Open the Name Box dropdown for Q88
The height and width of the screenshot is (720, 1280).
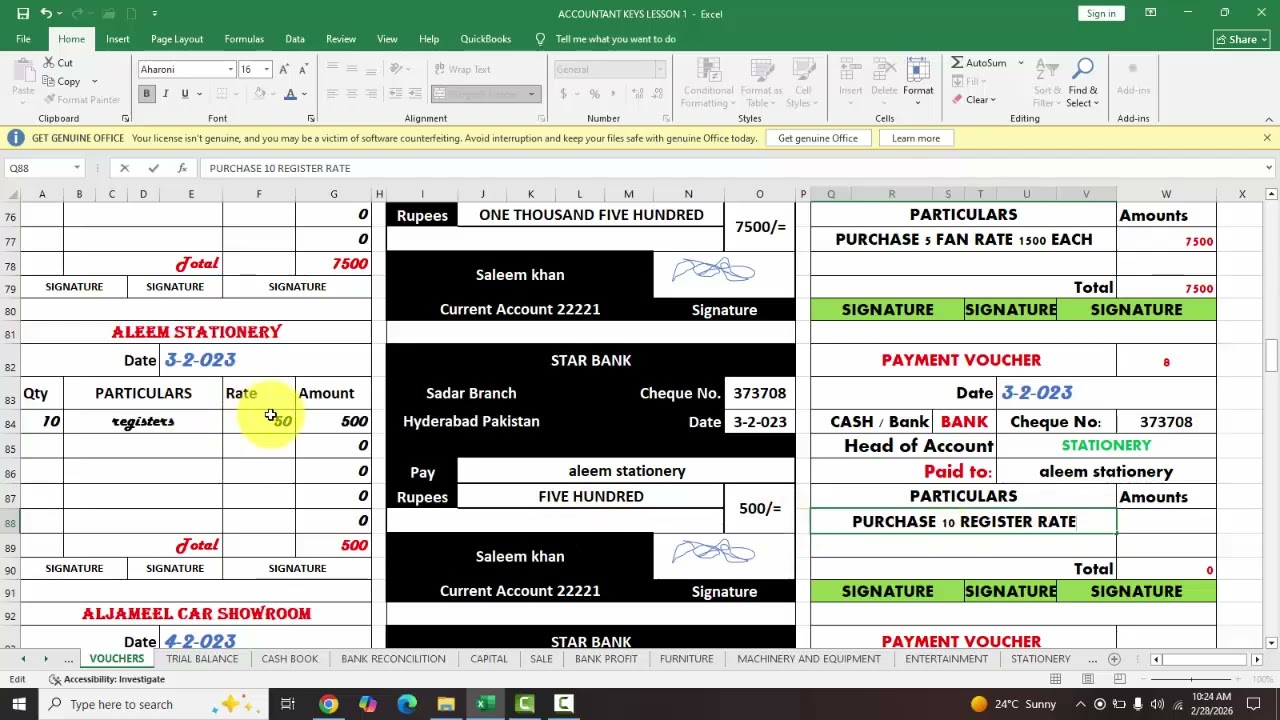pyautogui.click(x=76, y=168)
